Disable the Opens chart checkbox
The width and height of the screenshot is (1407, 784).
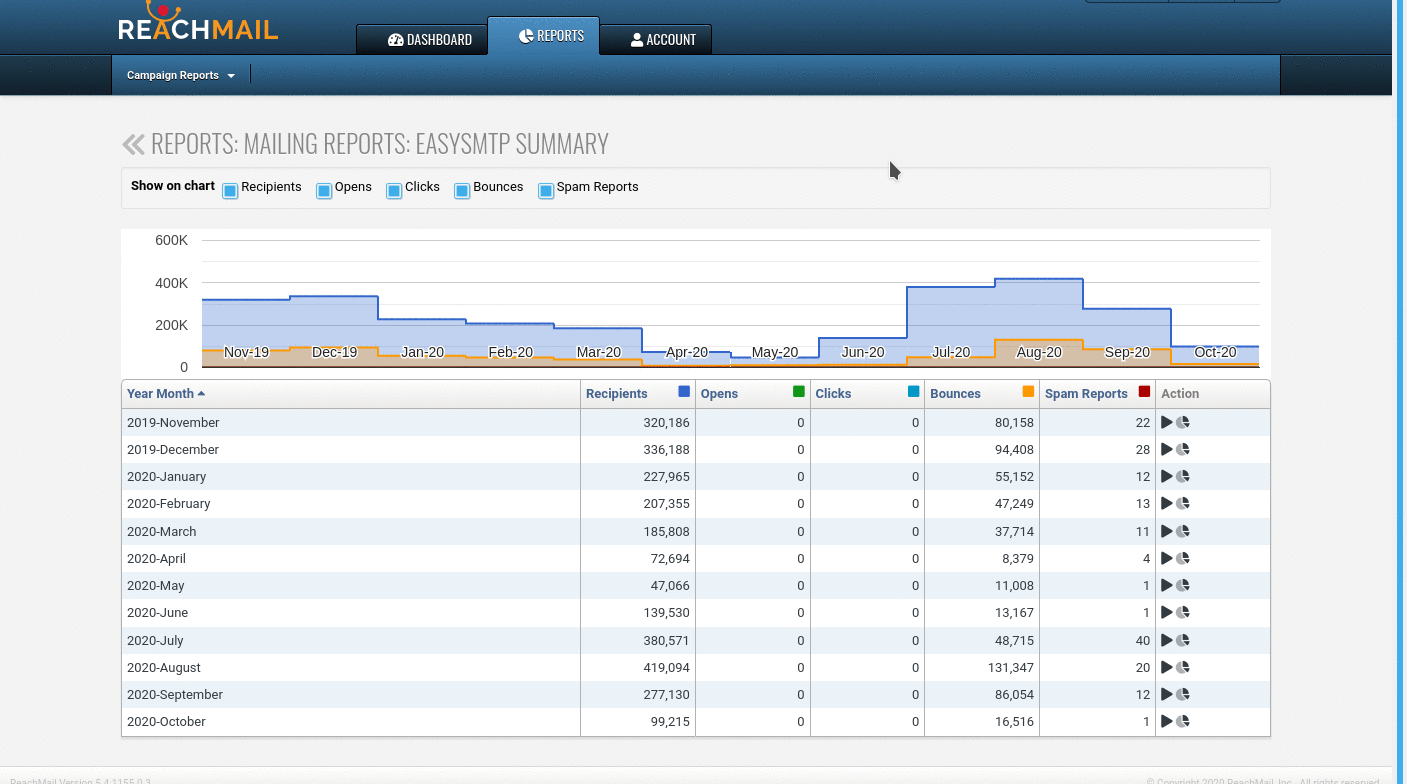(x=324, y=191)
